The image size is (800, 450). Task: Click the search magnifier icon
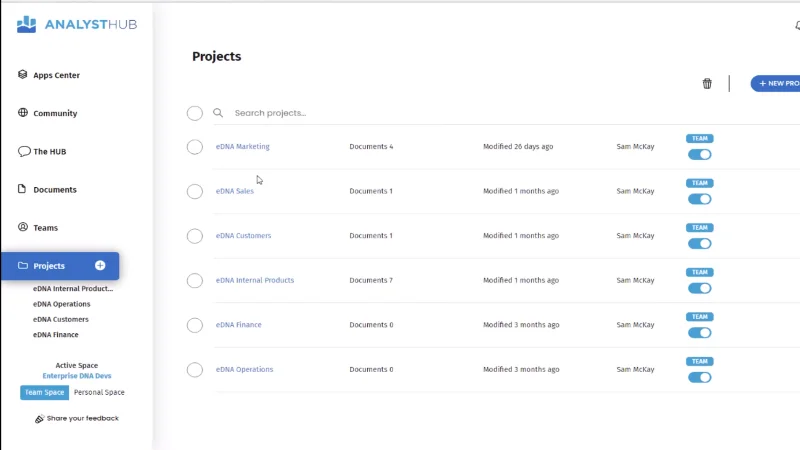tap(218, 113)
